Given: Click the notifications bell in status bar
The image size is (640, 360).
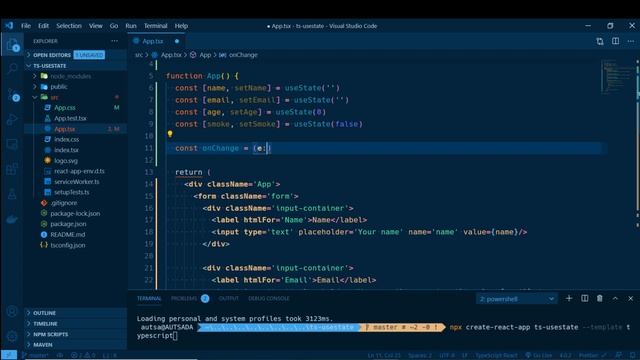Looking at the screenshot, I should (x=632, y=355).
